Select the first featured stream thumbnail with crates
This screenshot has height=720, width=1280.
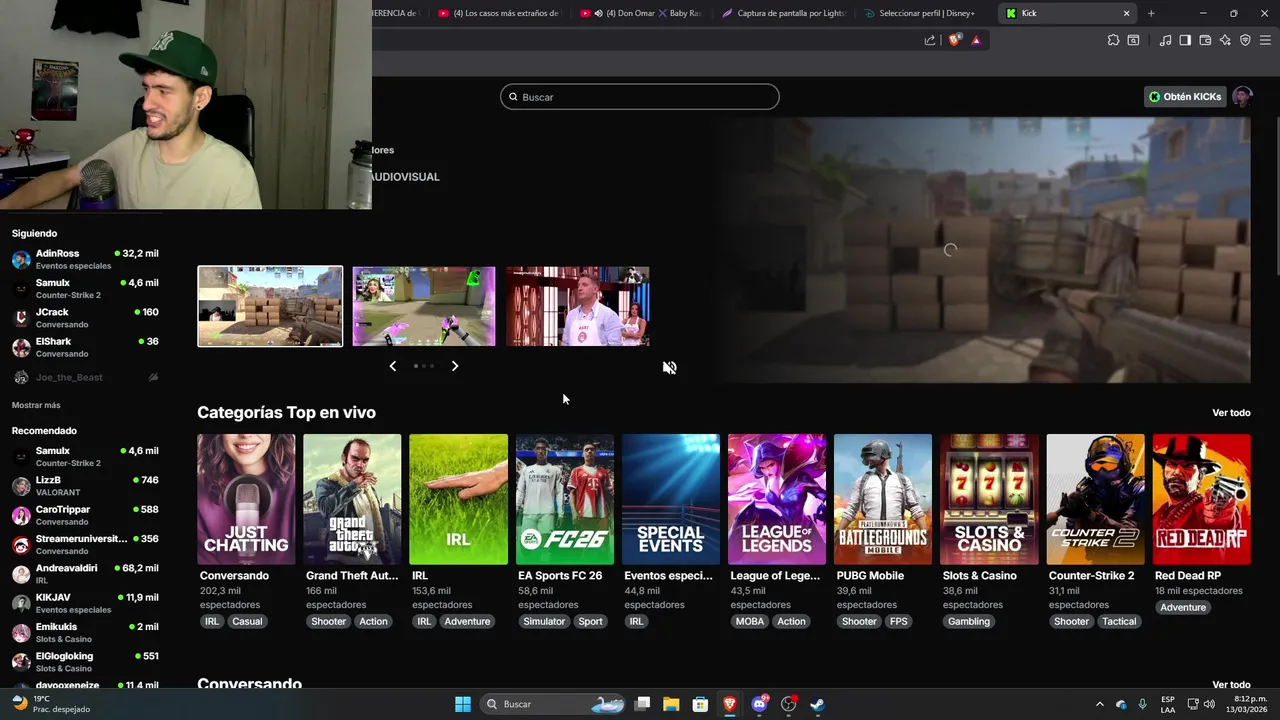(270, 306)
